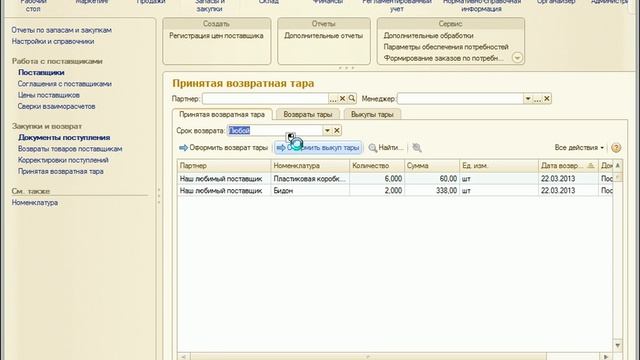Open Принятая возвратная тара in the sidebar
Viewport: 640px width, 360px height.
coord(61,172)
